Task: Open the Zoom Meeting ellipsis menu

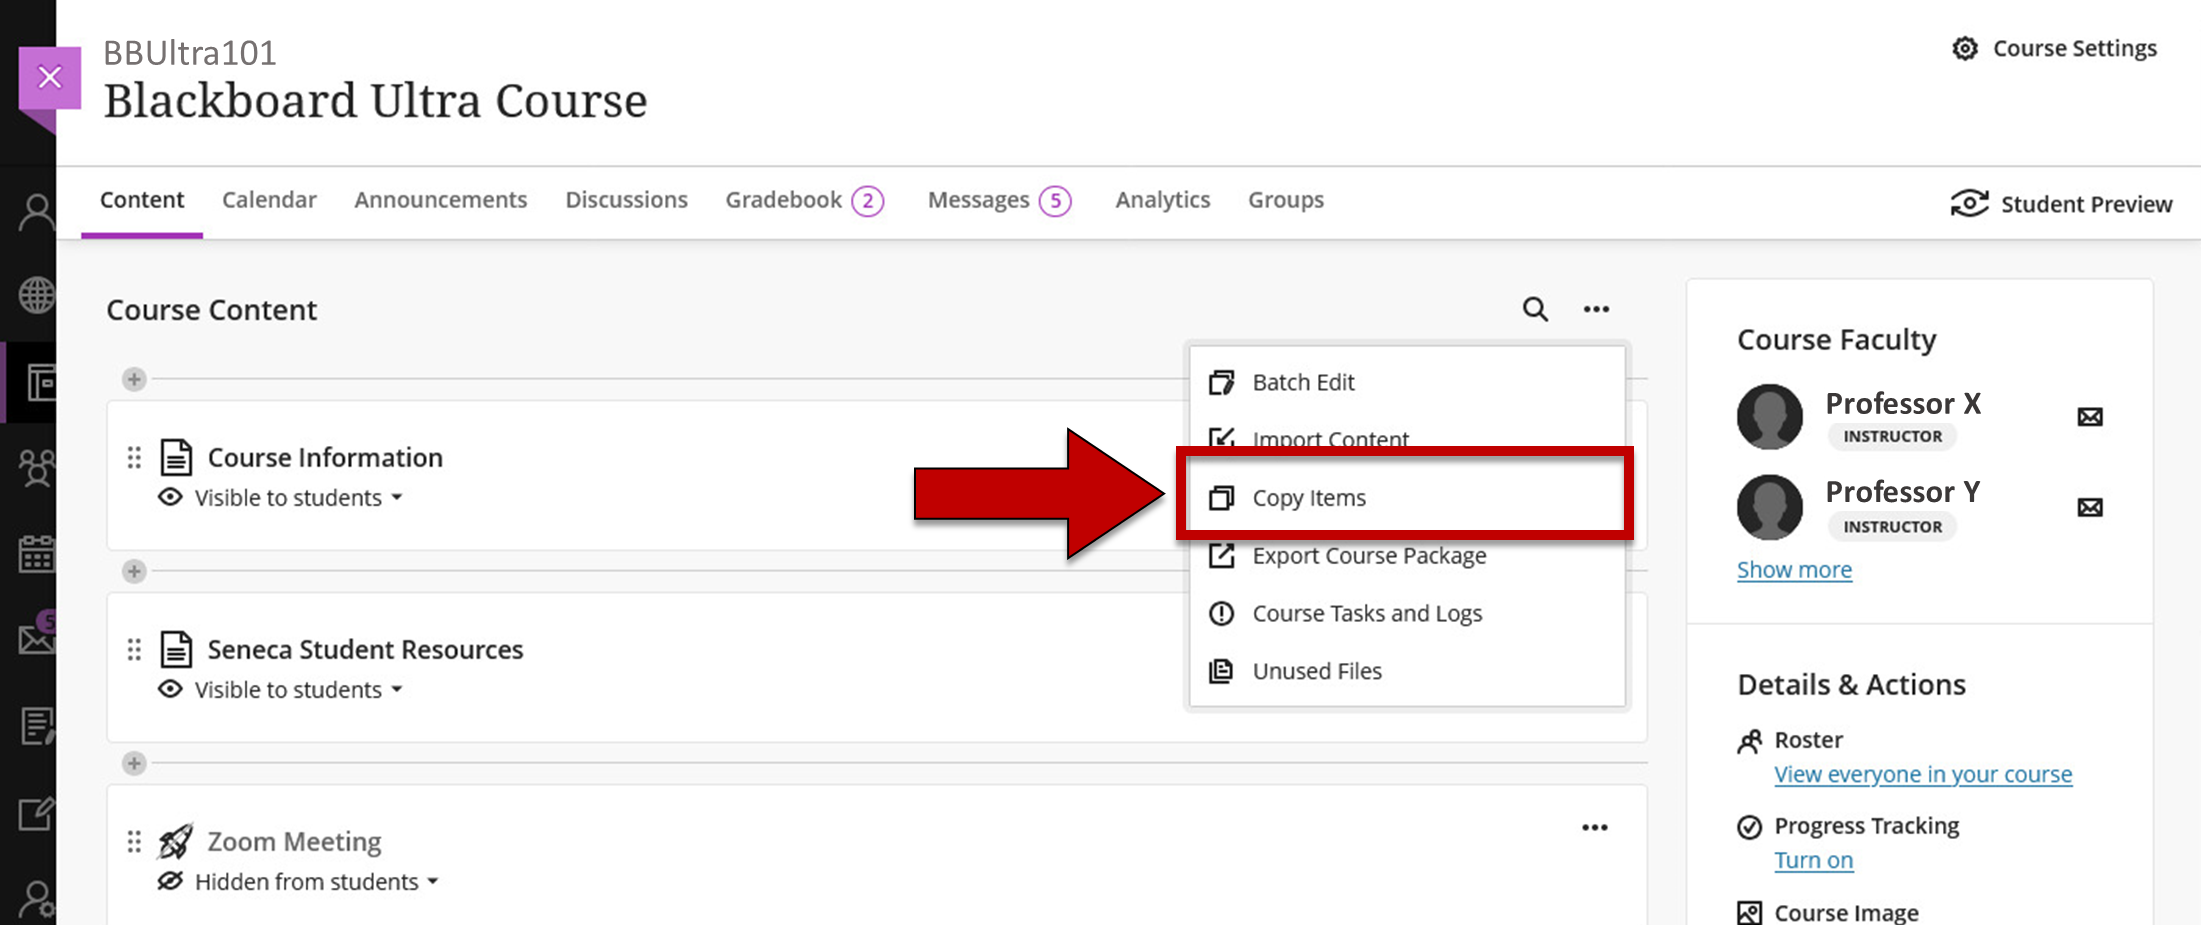Action: click(1595, 827)
